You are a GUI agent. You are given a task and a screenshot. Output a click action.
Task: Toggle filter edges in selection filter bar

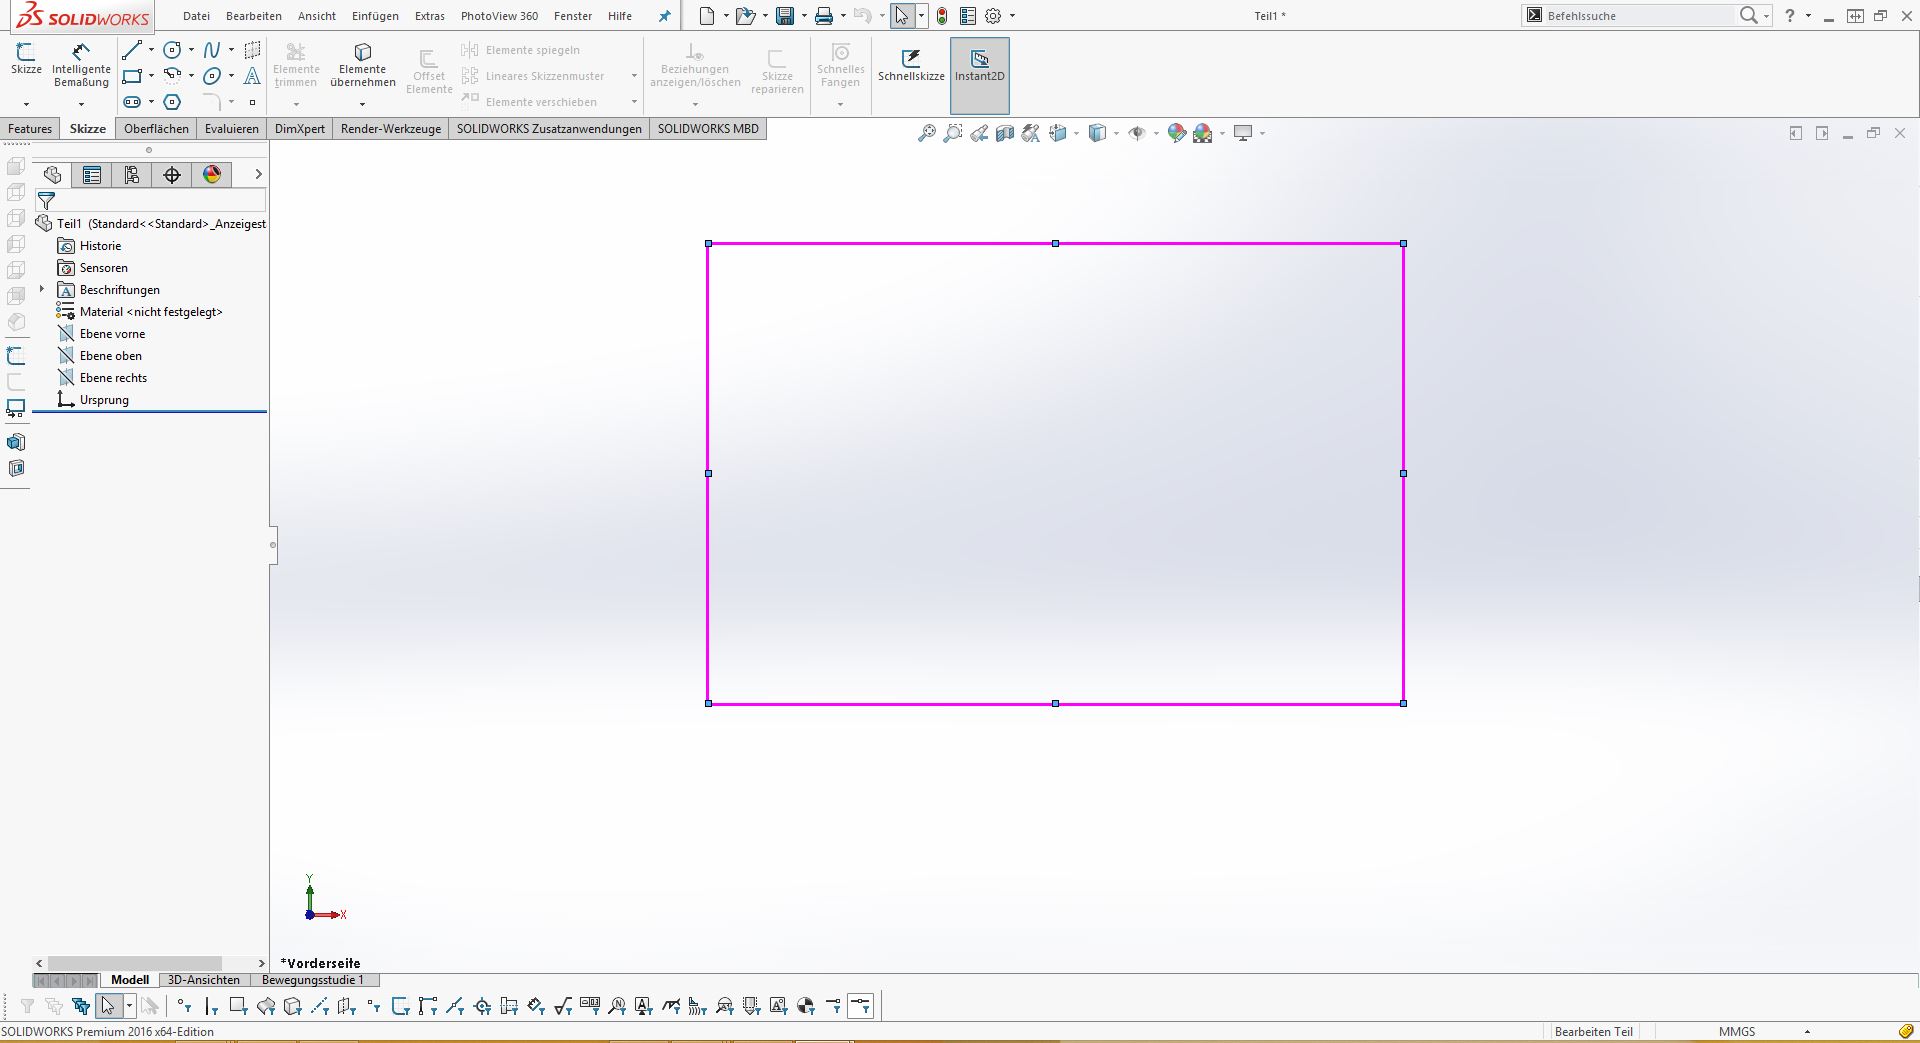pyautogui.click(x=211, y=1006)
